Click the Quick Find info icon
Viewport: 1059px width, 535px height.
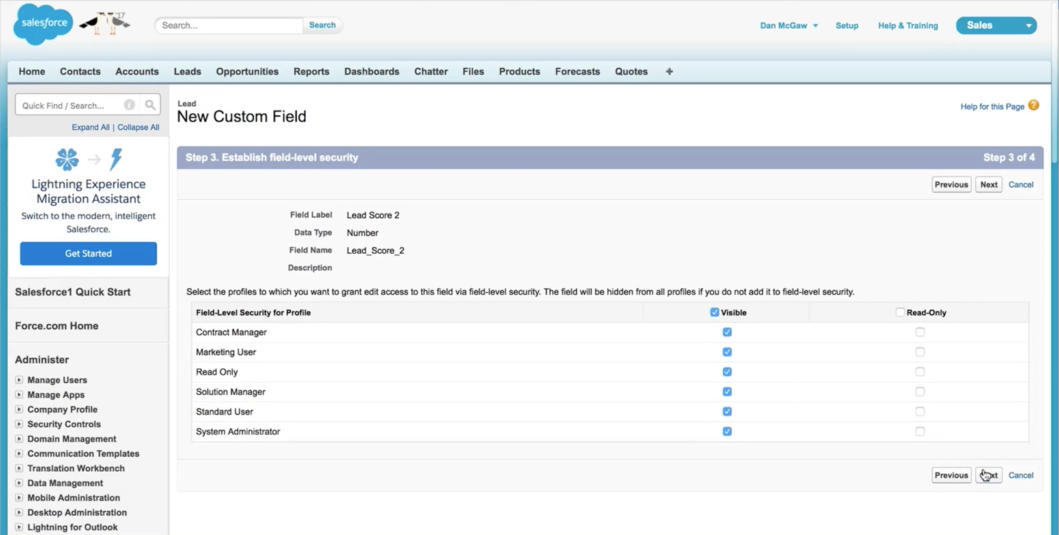point(129,105)
